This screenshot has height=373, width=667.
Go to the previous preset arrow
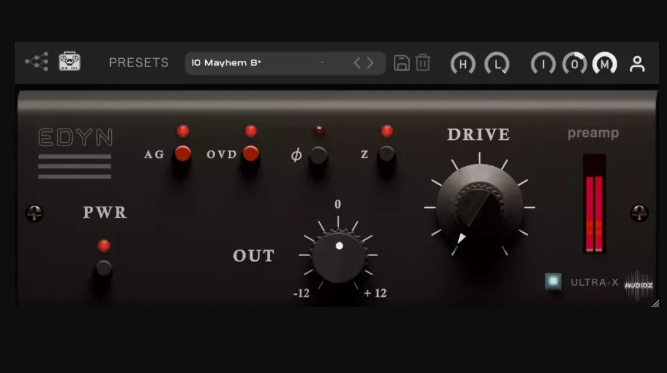coord(357,63)
